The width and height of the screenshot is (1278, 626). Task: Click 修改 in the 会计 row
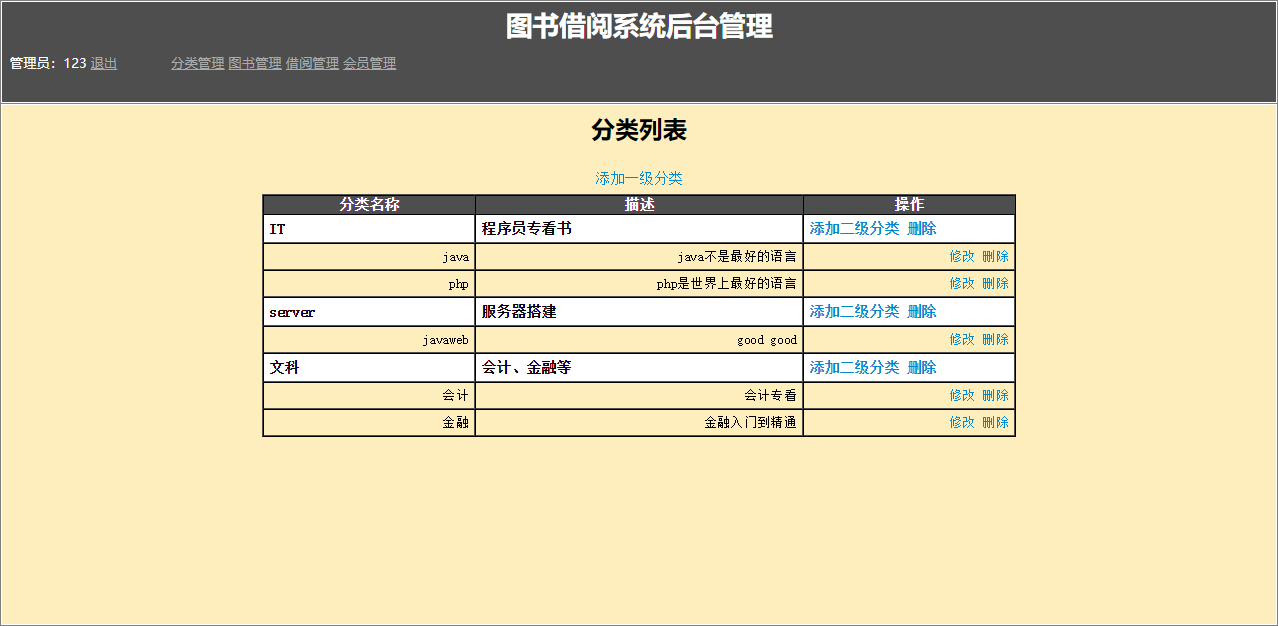point(962,396)
